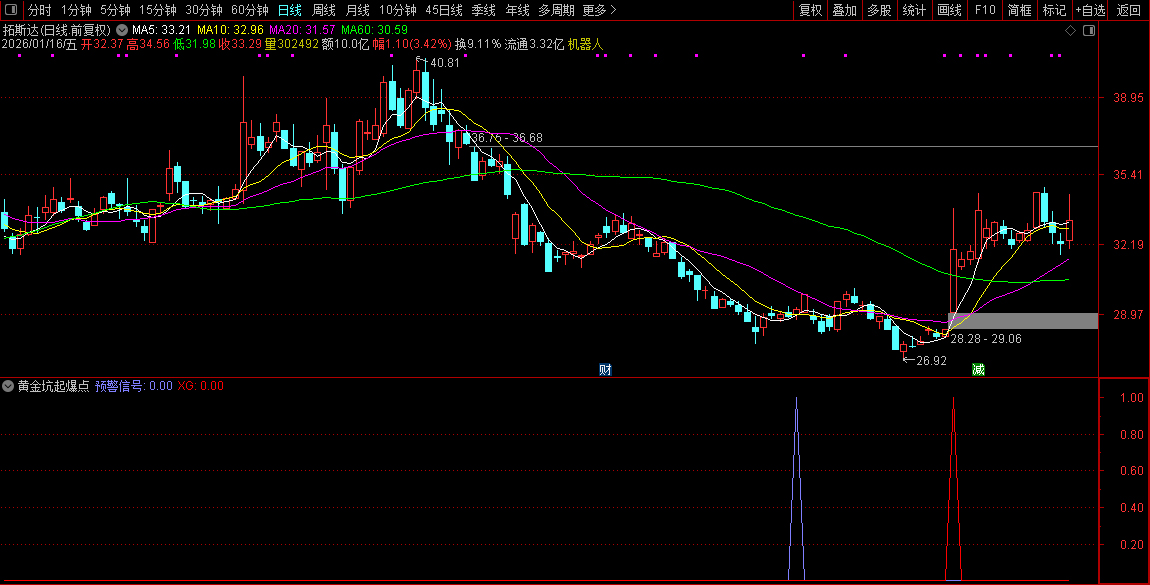Click the 叠加 overlay button

[x=844, y=10]
